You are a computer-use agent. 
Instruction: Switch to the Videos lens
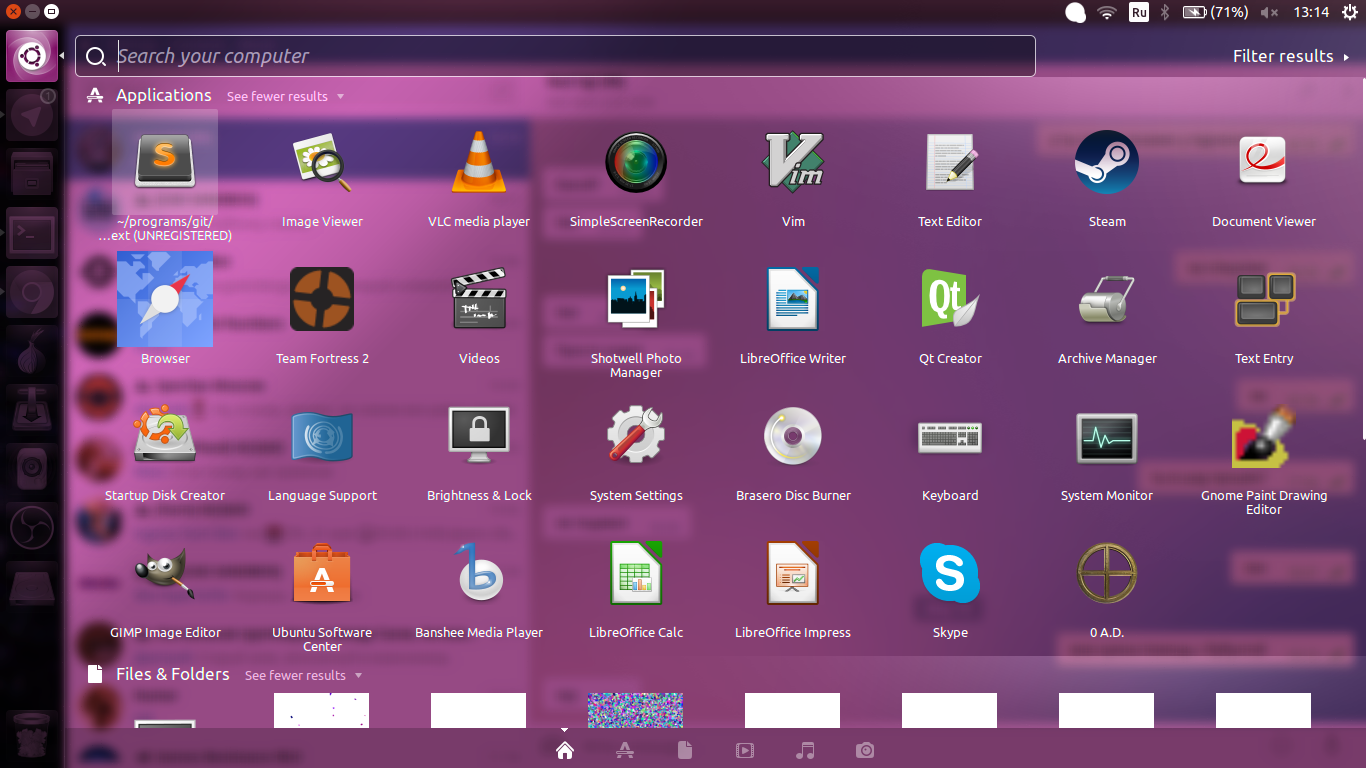pyautogui.click(x=745, y=750)
